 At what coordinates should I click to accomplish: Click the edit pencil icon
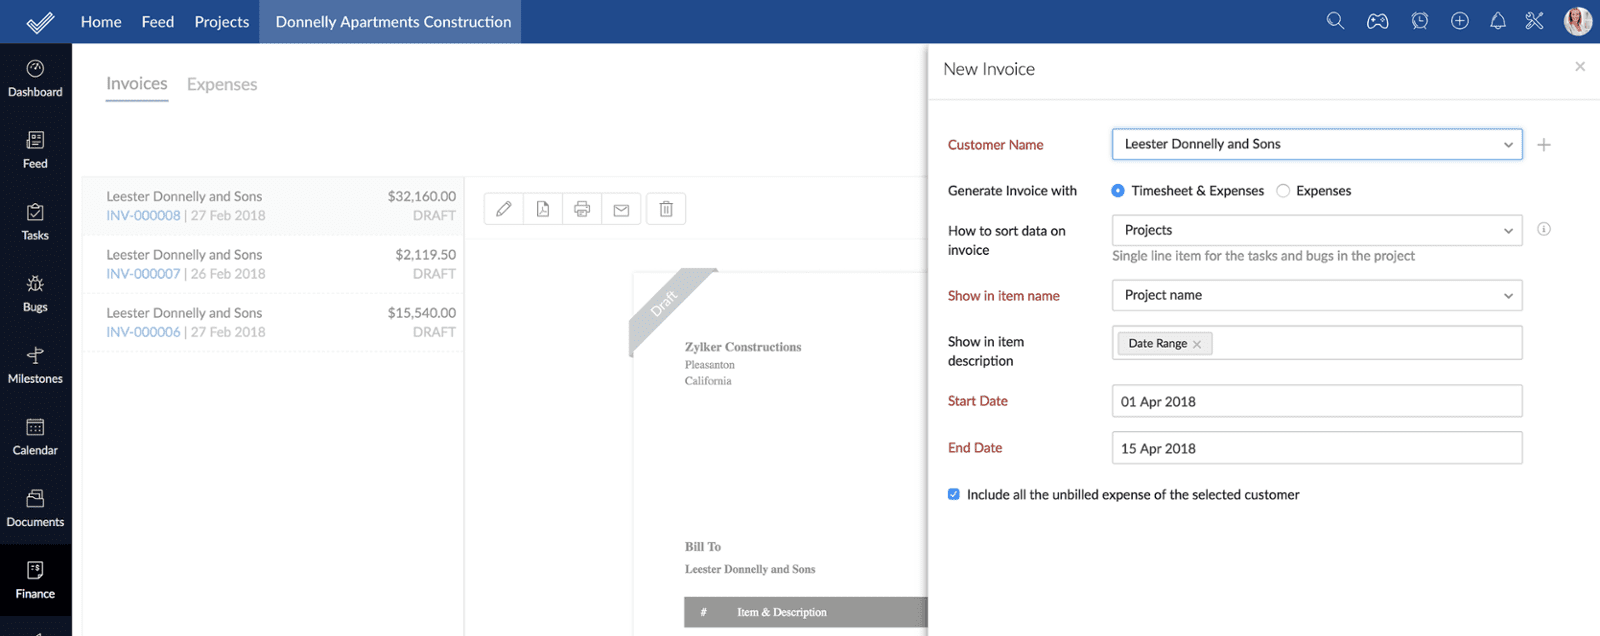[504, 209]
